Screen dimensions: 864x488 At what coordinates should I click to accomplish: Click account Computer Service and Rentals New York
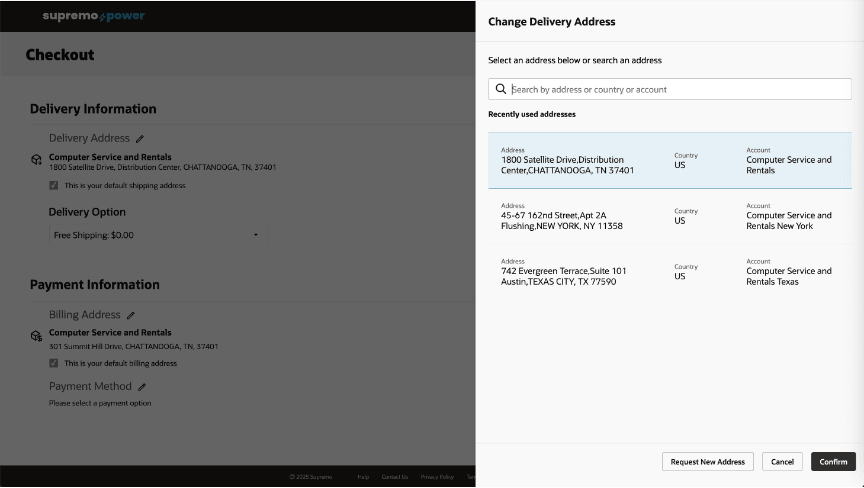pos(789,221)
